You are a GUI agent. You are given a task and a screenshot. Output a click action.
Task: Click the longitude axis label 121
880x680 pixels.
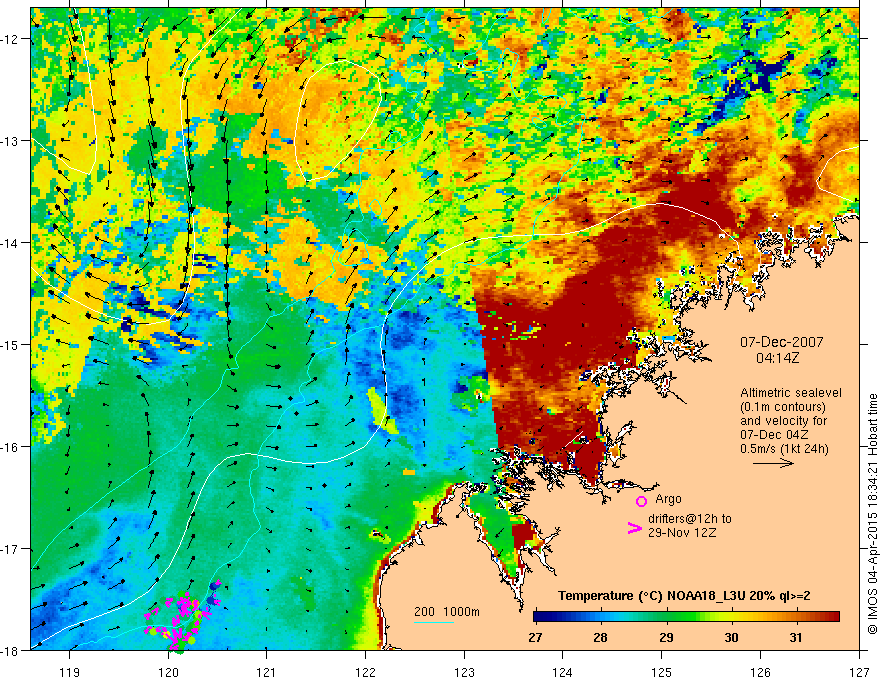(x=267, y=672)
